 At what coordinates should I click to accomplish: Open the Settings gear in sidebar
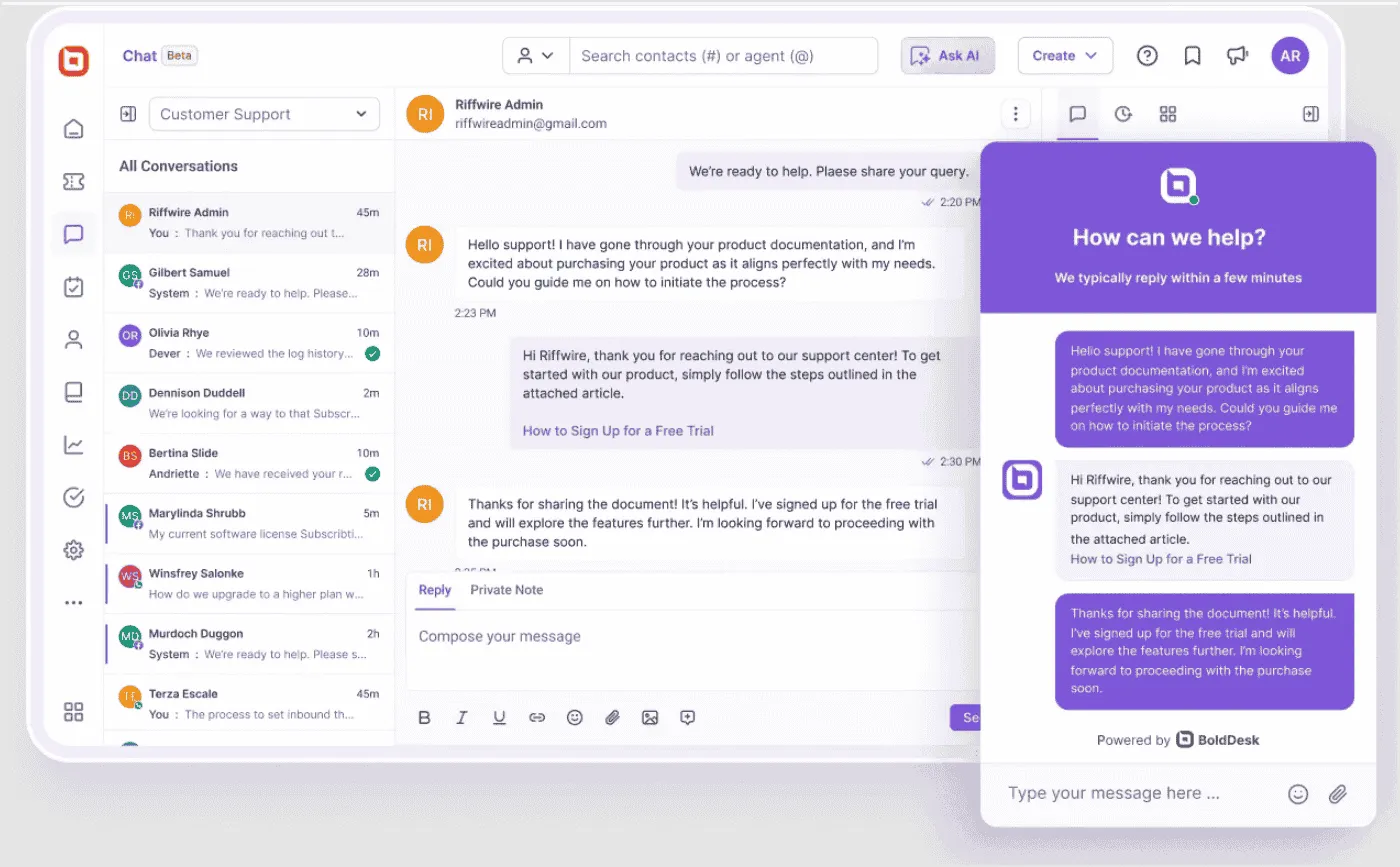tap(73, 550)
